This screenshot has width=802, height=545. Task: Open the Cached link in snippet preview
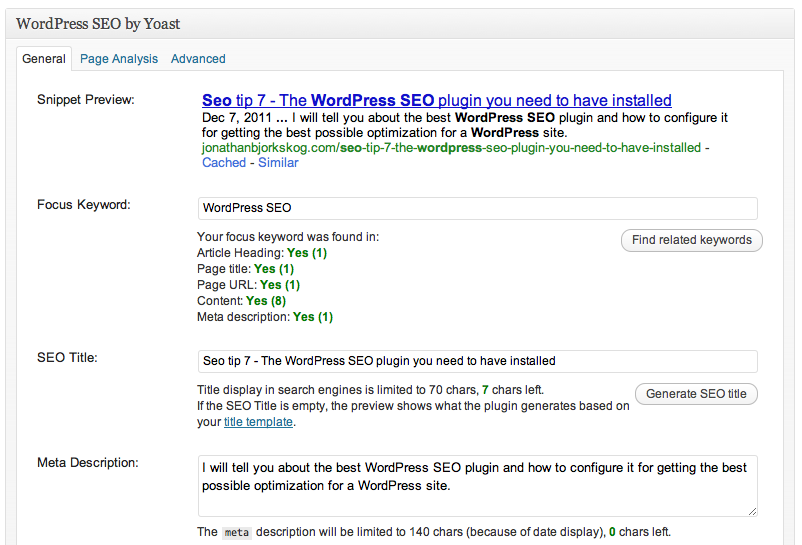tap(224, 162)
